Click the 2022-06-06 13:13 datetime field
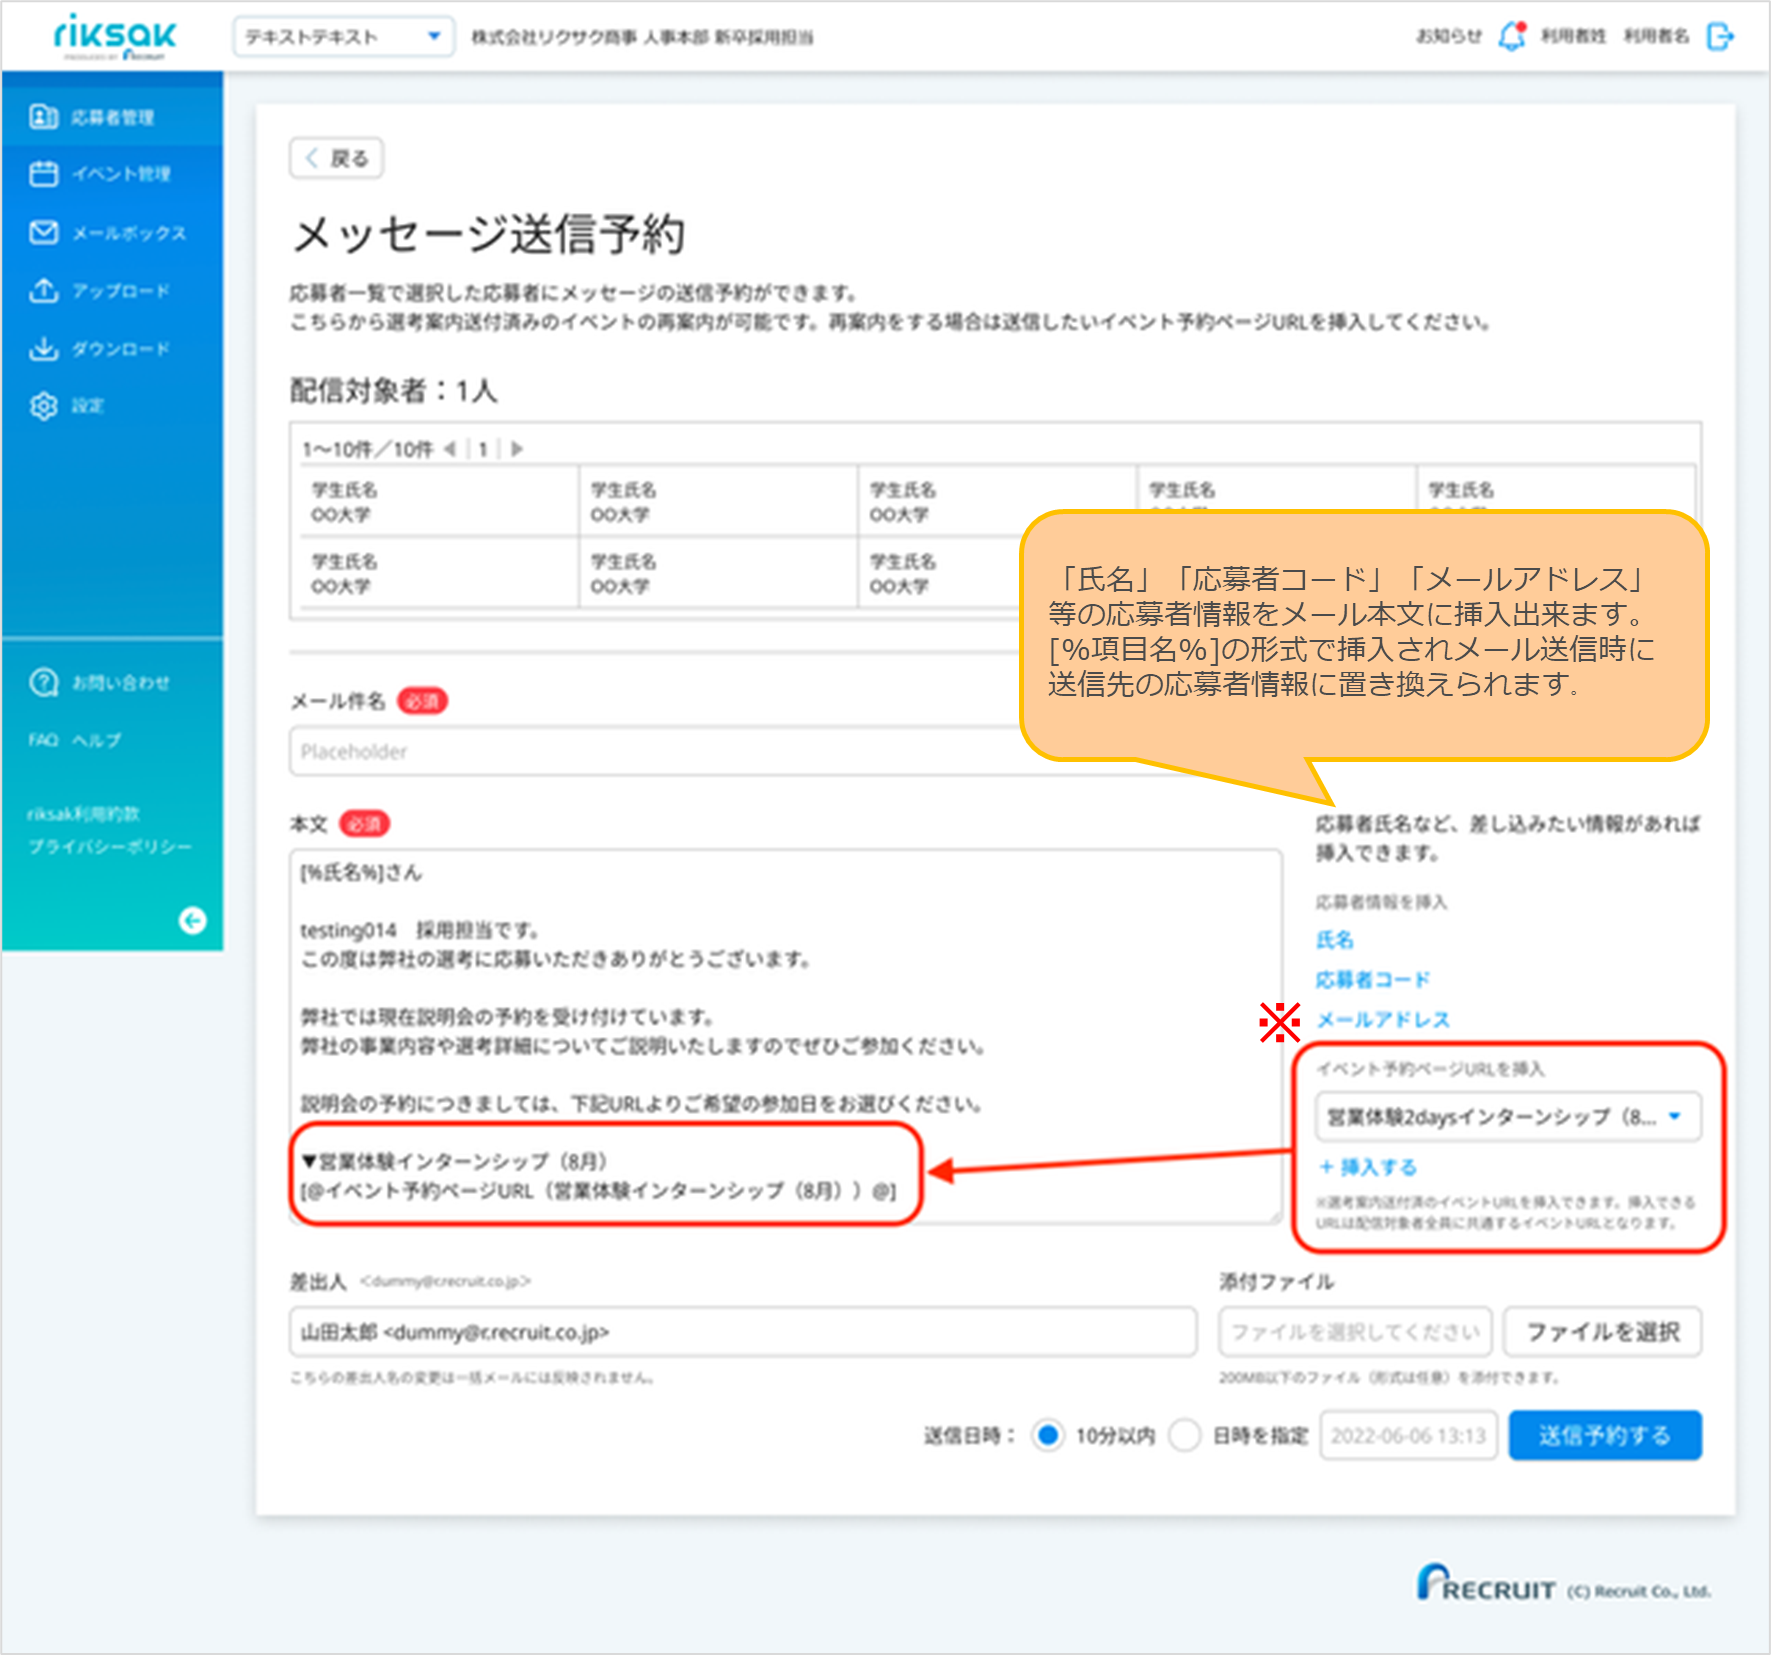1771x1655 pixels. click(x=1408, y=1434)
